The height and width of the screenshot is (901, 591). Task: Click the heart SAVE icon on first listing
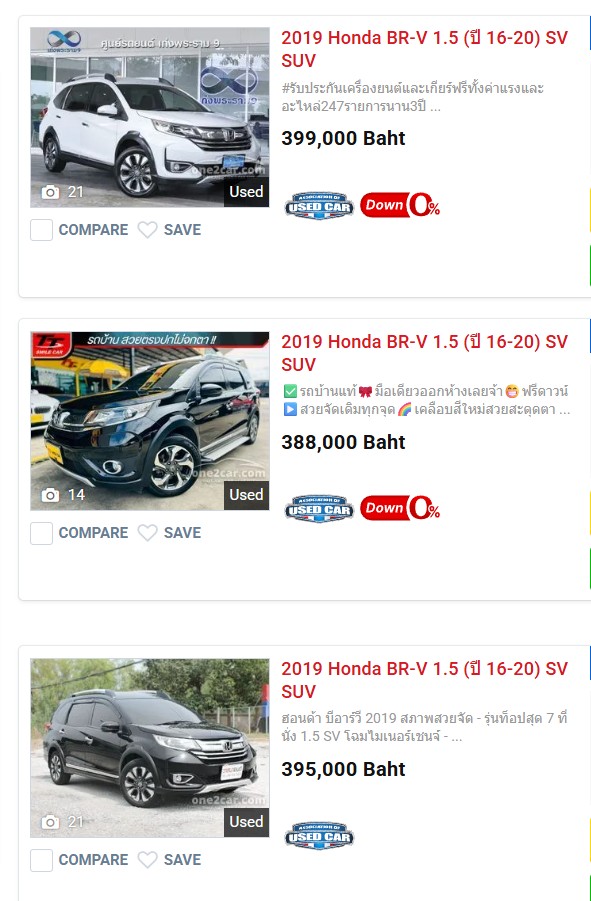pyautogui.click(x=147, y=230)
